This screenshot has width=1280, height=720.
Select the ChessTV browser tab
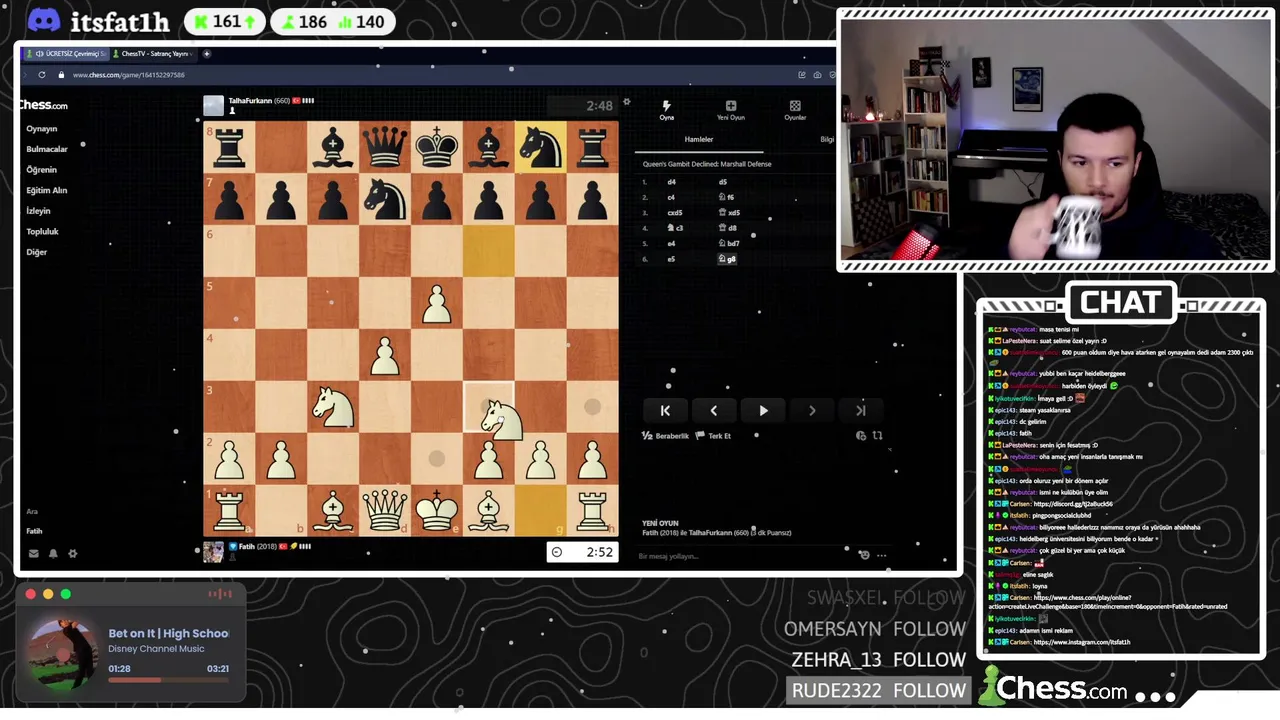coord(153,53)
